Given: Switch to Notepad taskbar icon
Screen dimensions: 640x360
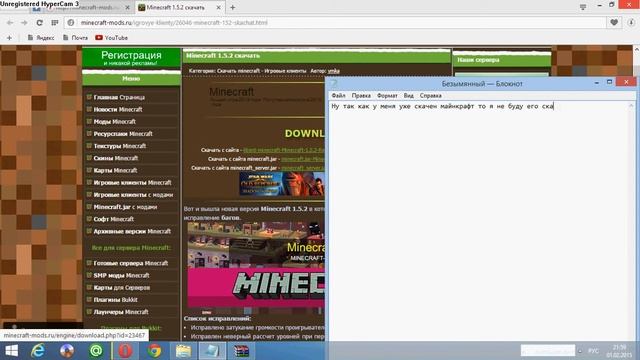Looking at the screenshot, I should (x=212, y=351).
